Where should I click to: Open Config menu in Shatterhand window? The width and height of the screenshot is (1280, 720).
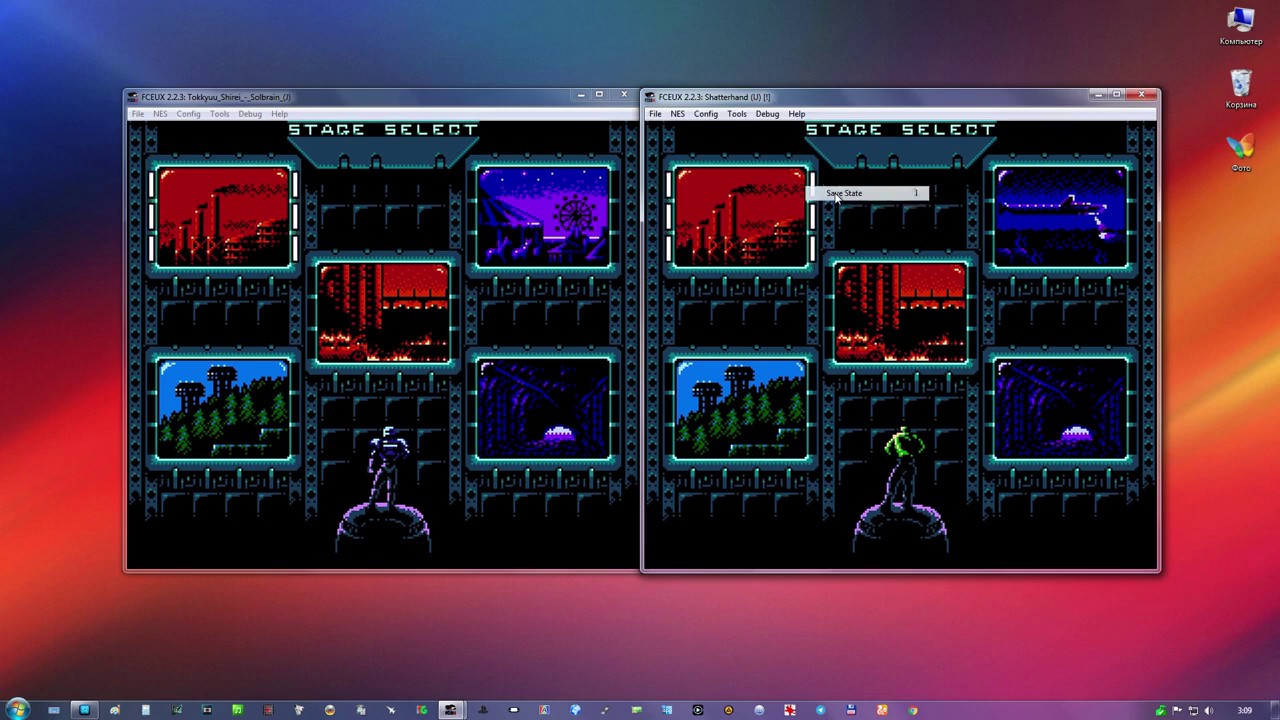[x=706, y=114]
